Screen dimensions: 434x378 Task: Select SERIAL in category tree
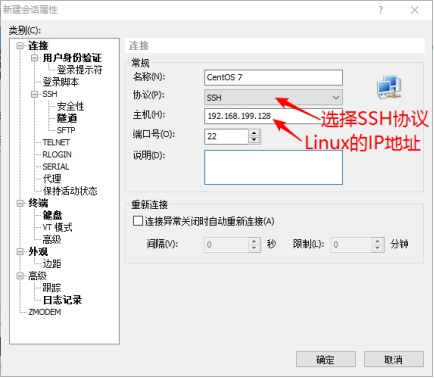[56, 167]
